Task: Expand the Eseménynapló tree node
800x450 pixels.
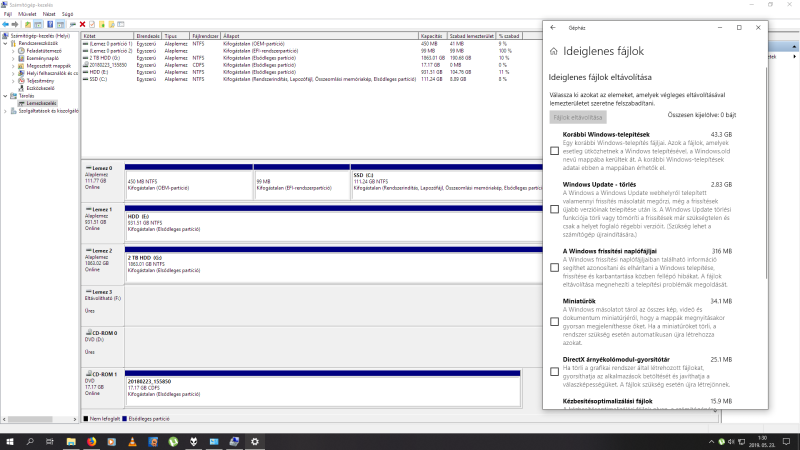Action: point(13,59)
